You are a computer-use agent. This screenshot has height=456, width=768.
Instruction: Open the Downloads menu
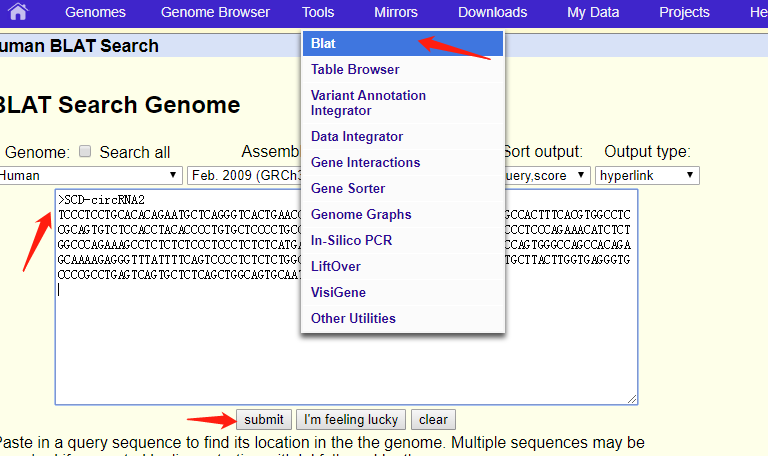pyautogui.click(x=492, y=12)
